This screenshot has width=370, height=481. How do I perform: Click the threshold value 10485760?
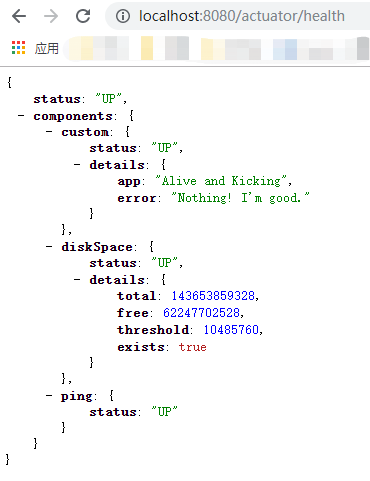231,330
